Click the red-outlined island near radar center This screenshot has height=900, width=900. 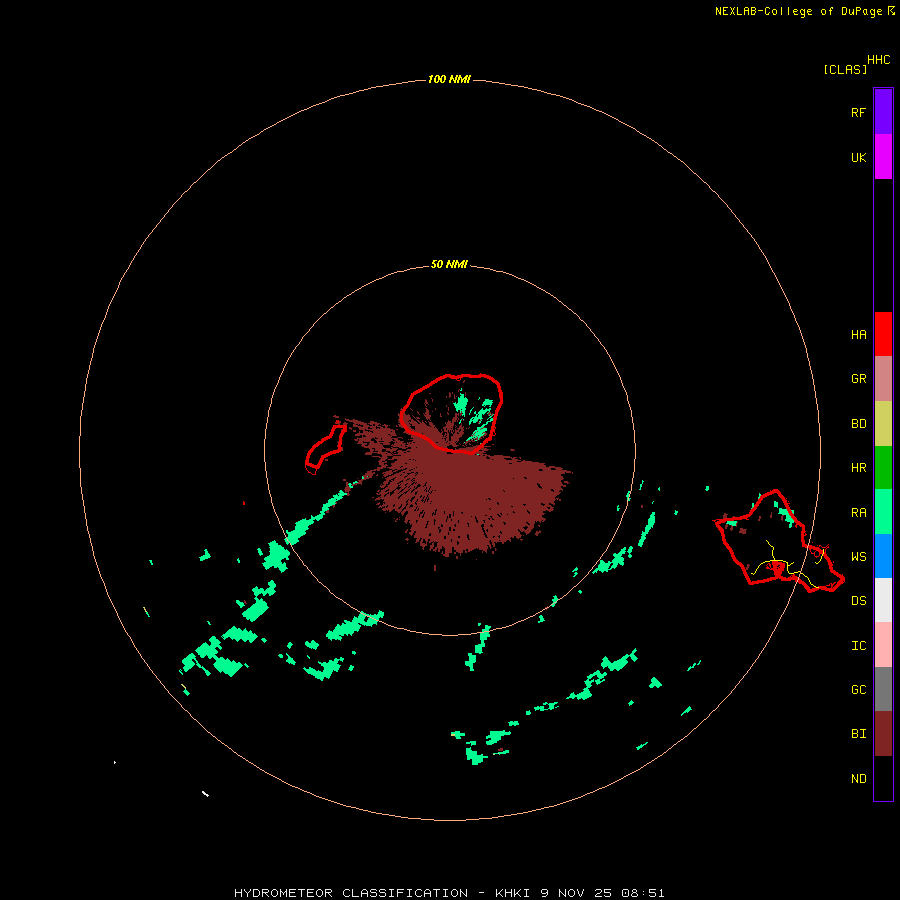[451, 413]
